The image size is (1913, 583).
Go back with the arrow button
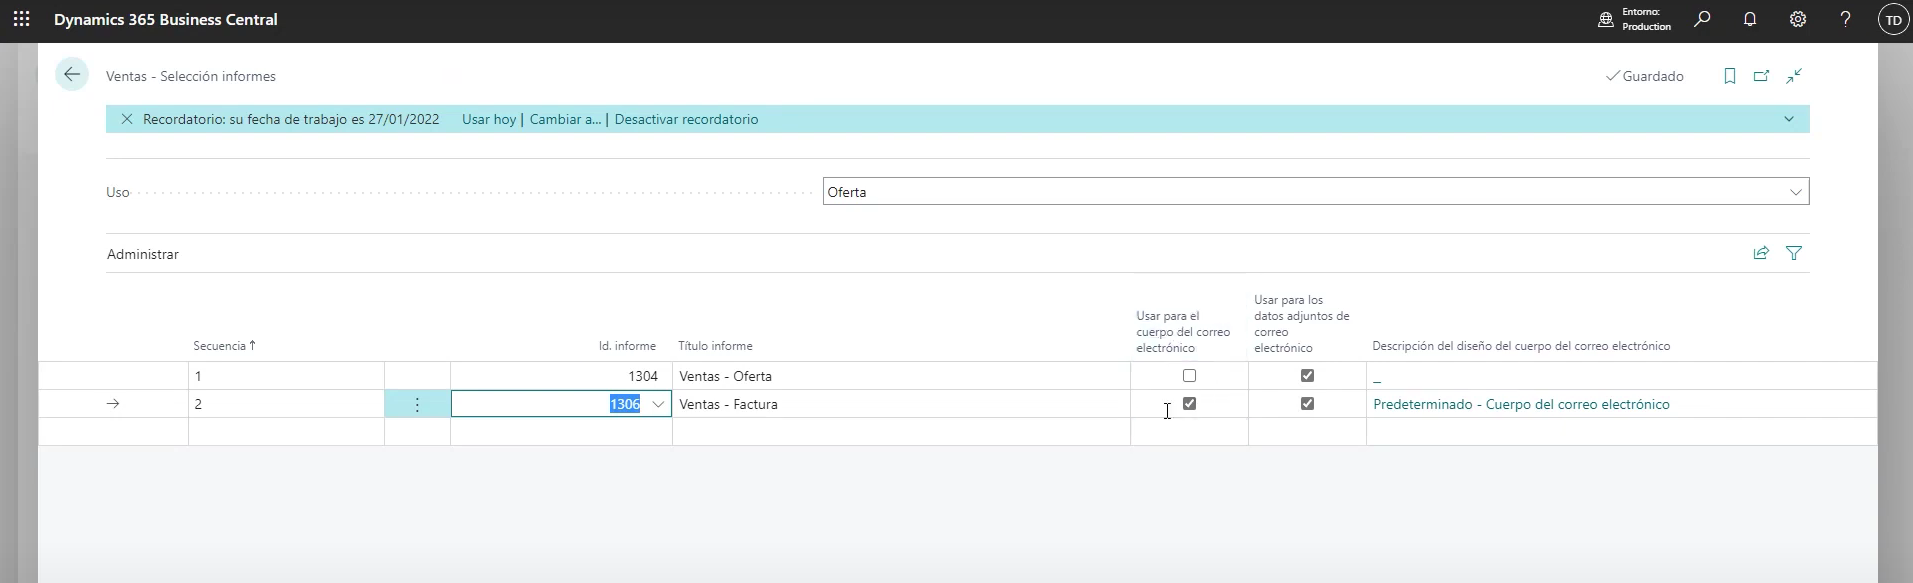[x=72, y=75]
